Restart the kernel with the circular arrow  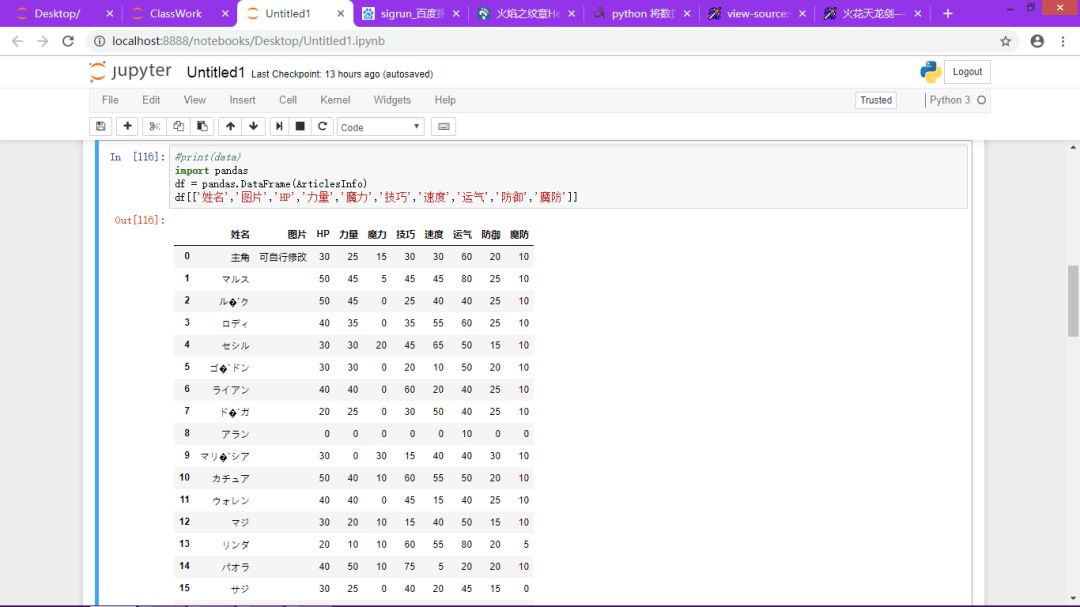coord(322,127)
